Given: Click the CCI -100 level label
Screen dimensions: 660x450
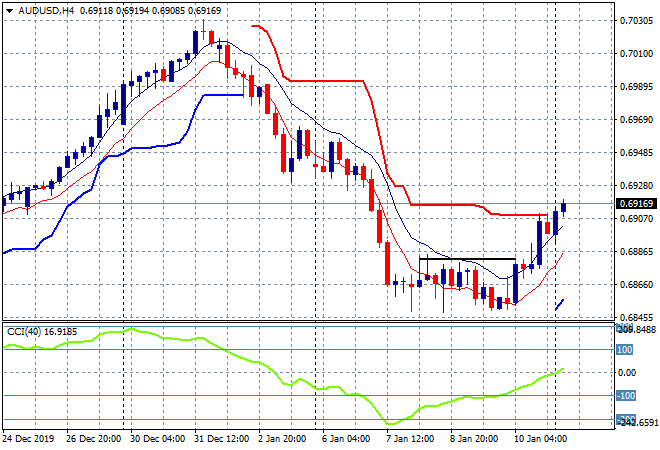Looking at the screenshot, I should [x=625, y=396].
